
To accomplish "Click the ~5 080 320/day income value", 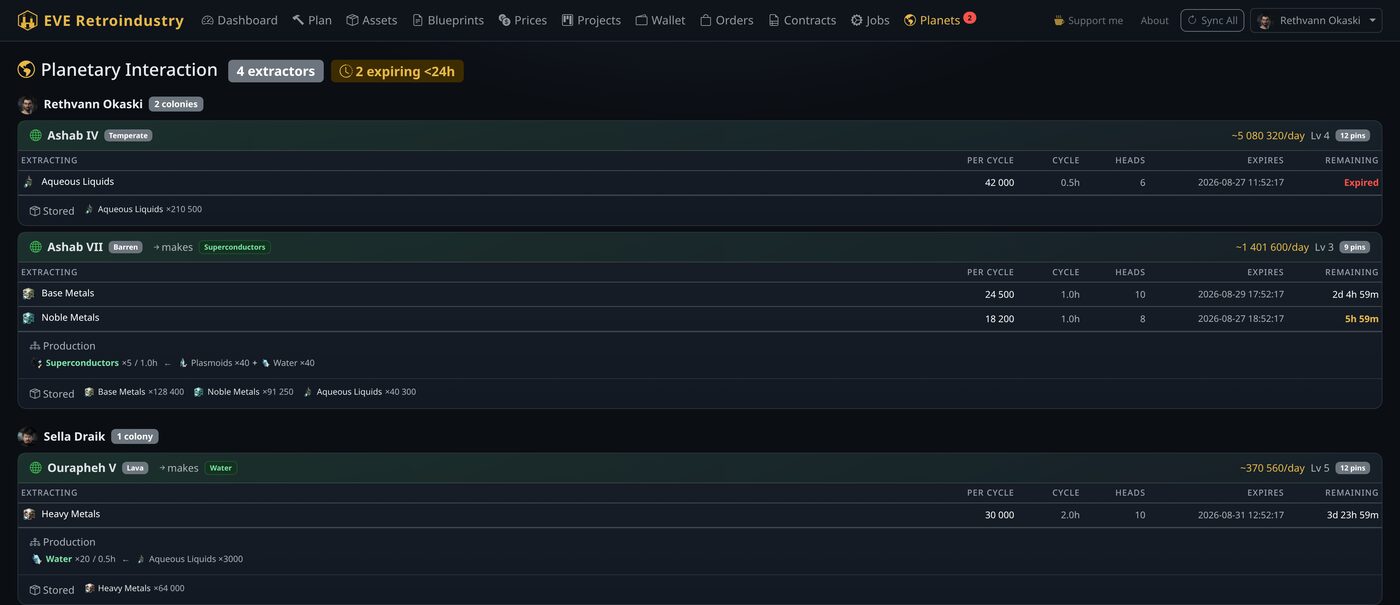I will coord(1268,135).
